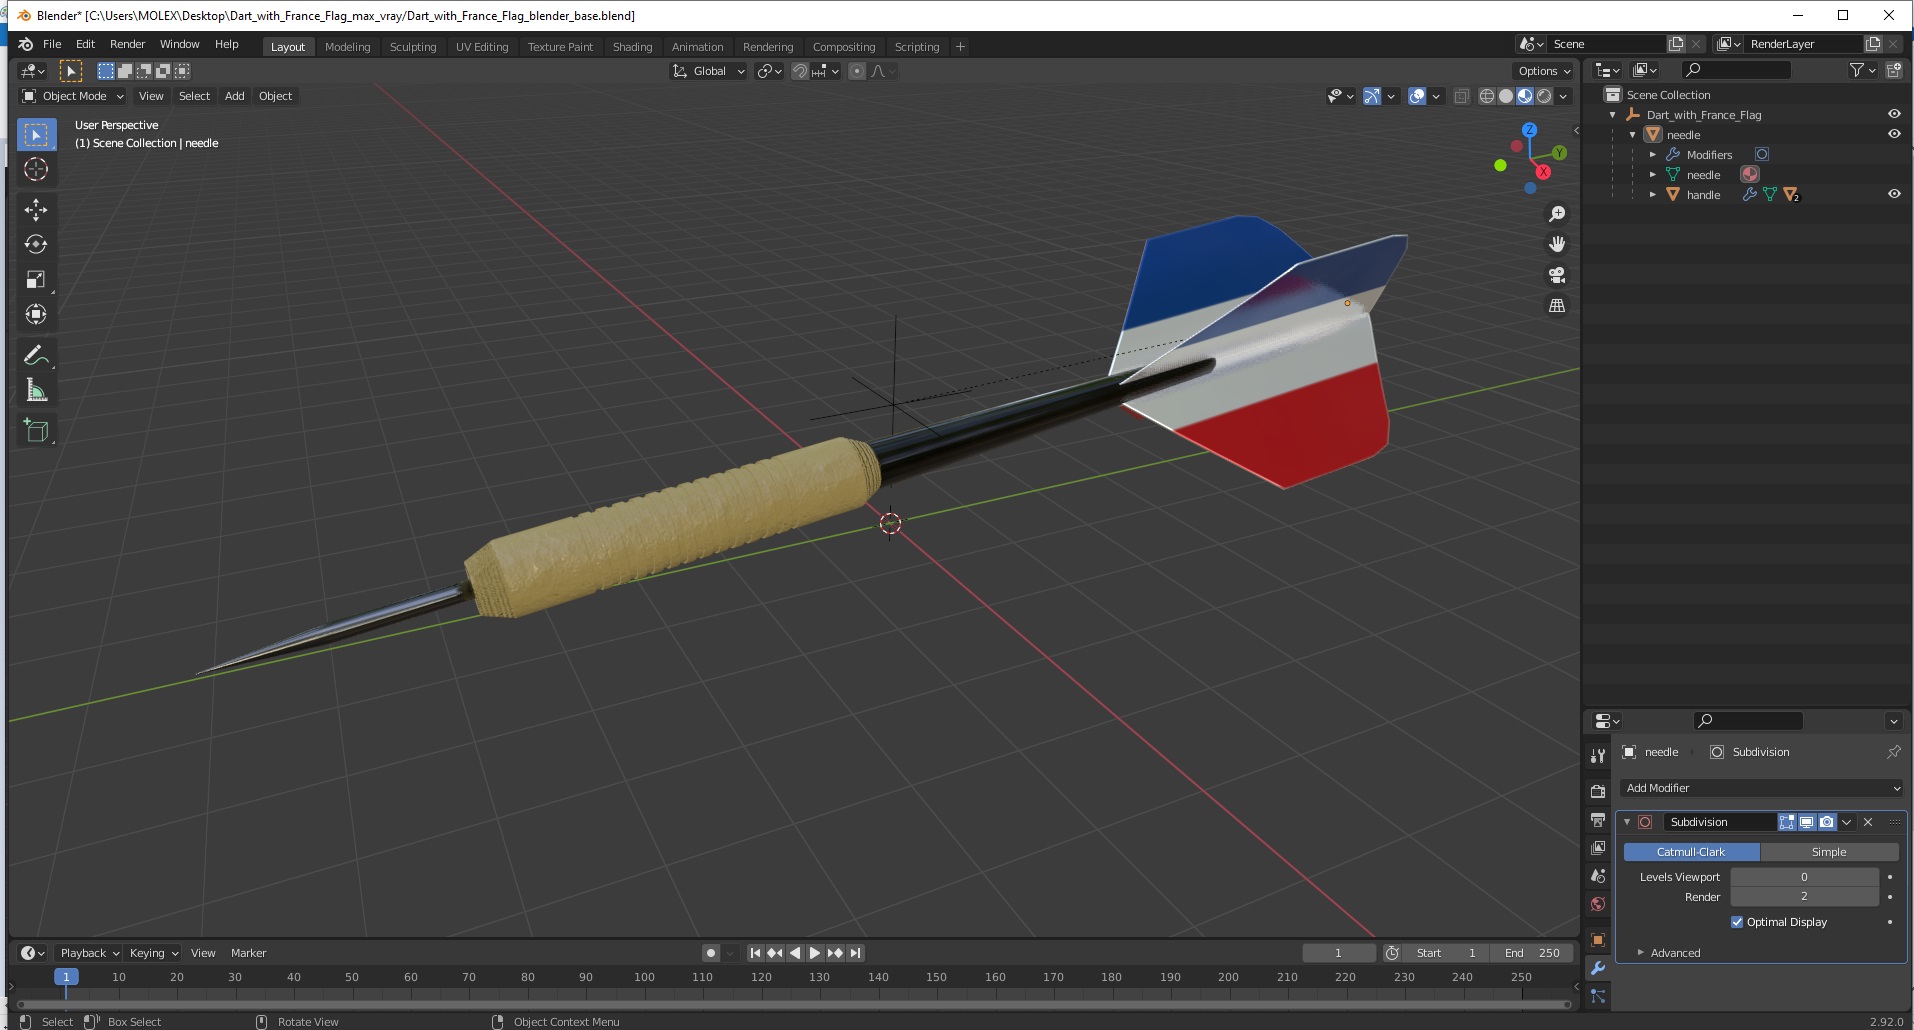Image resolution: width=1914 pixels, height=1030 pixels.
Task: Collapse the Subdivision modifier panel
Action: (1627, 822)
